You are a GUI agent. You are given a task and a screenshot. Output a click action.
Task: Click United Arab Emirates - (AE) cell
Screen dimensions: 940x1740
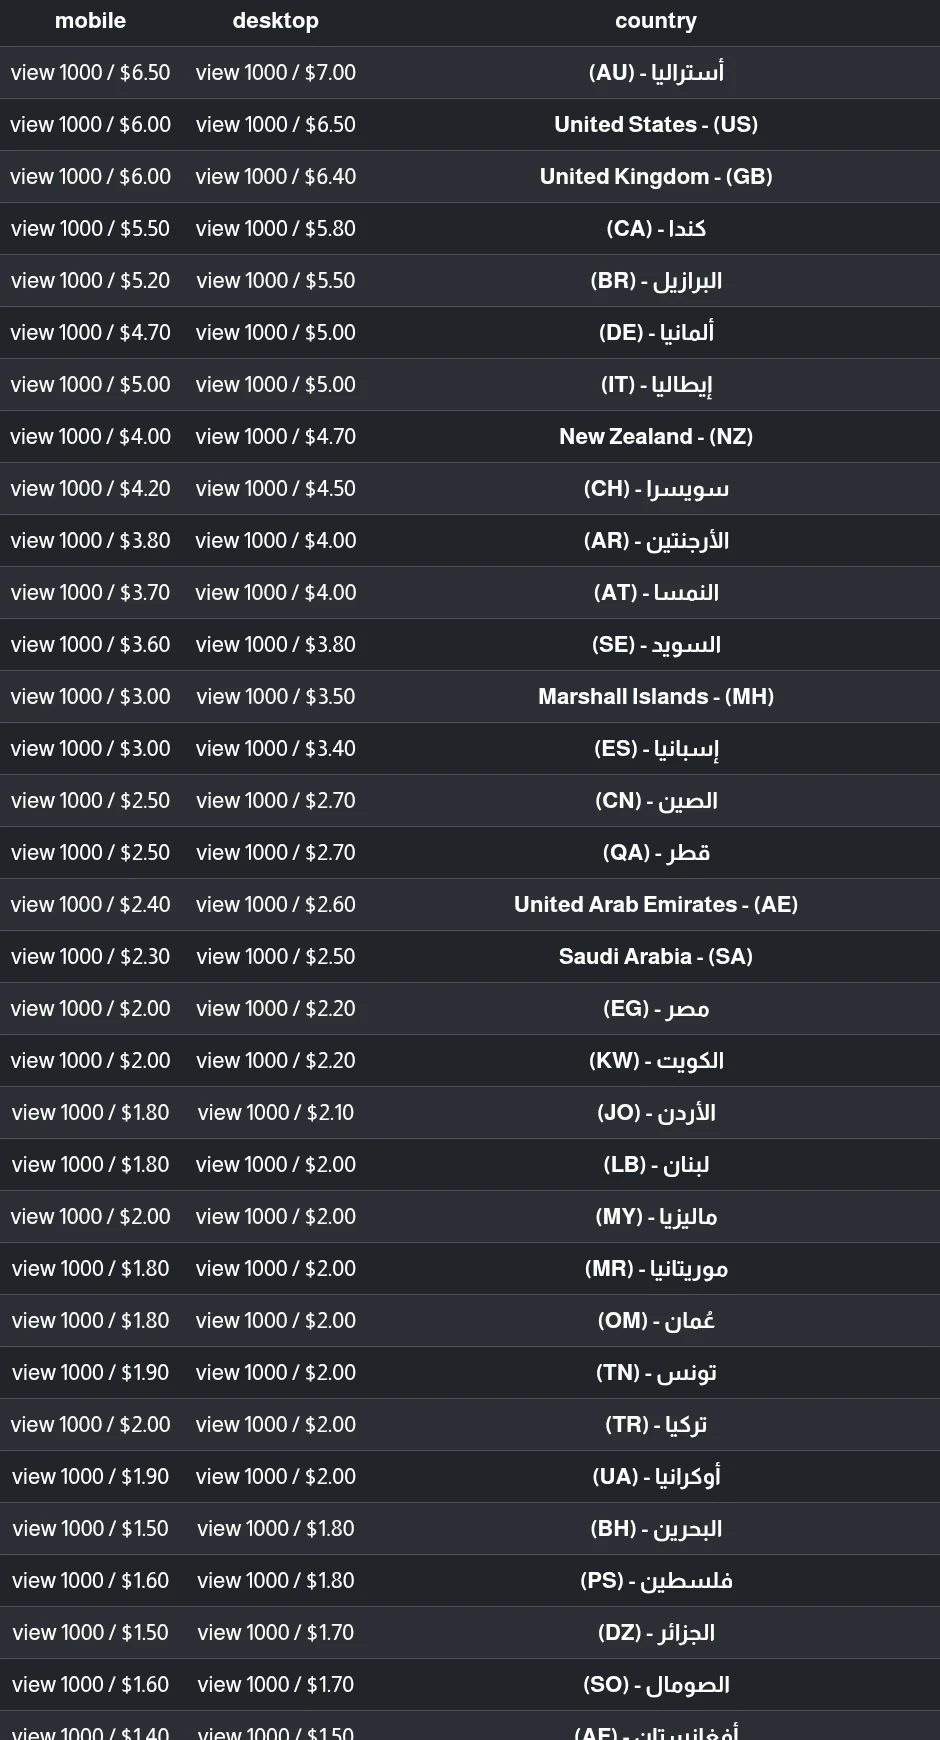[x=656, y=905]
